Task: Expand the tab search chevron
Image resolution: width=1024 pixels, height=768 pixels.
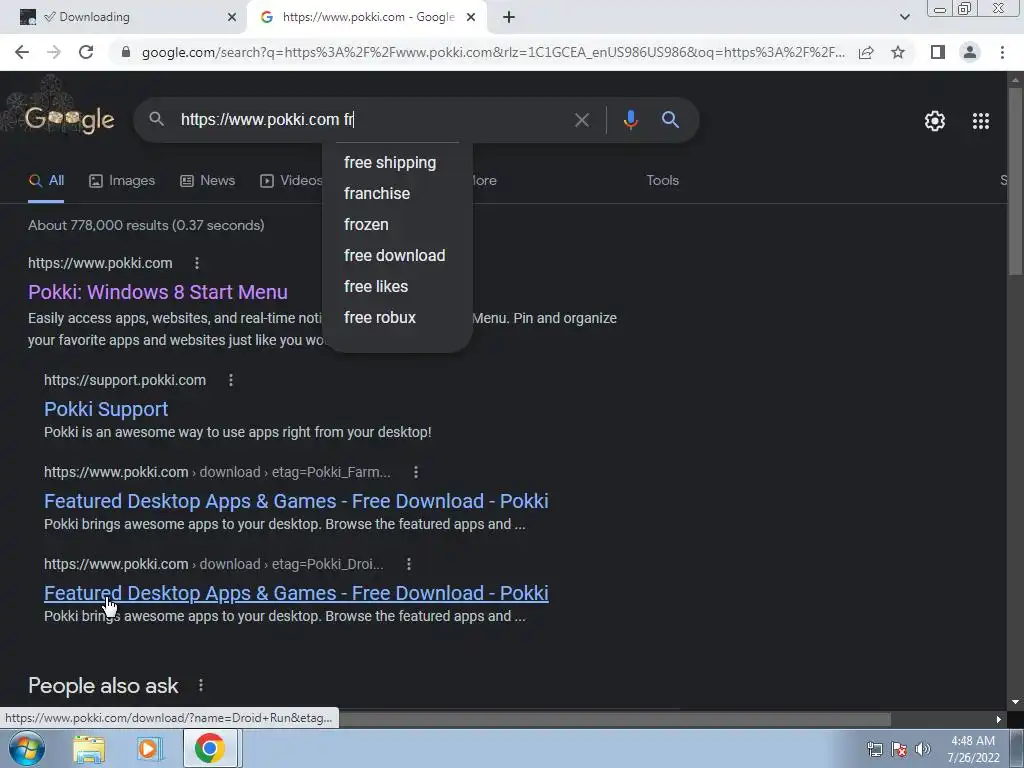Action: [x=904, y=17]
